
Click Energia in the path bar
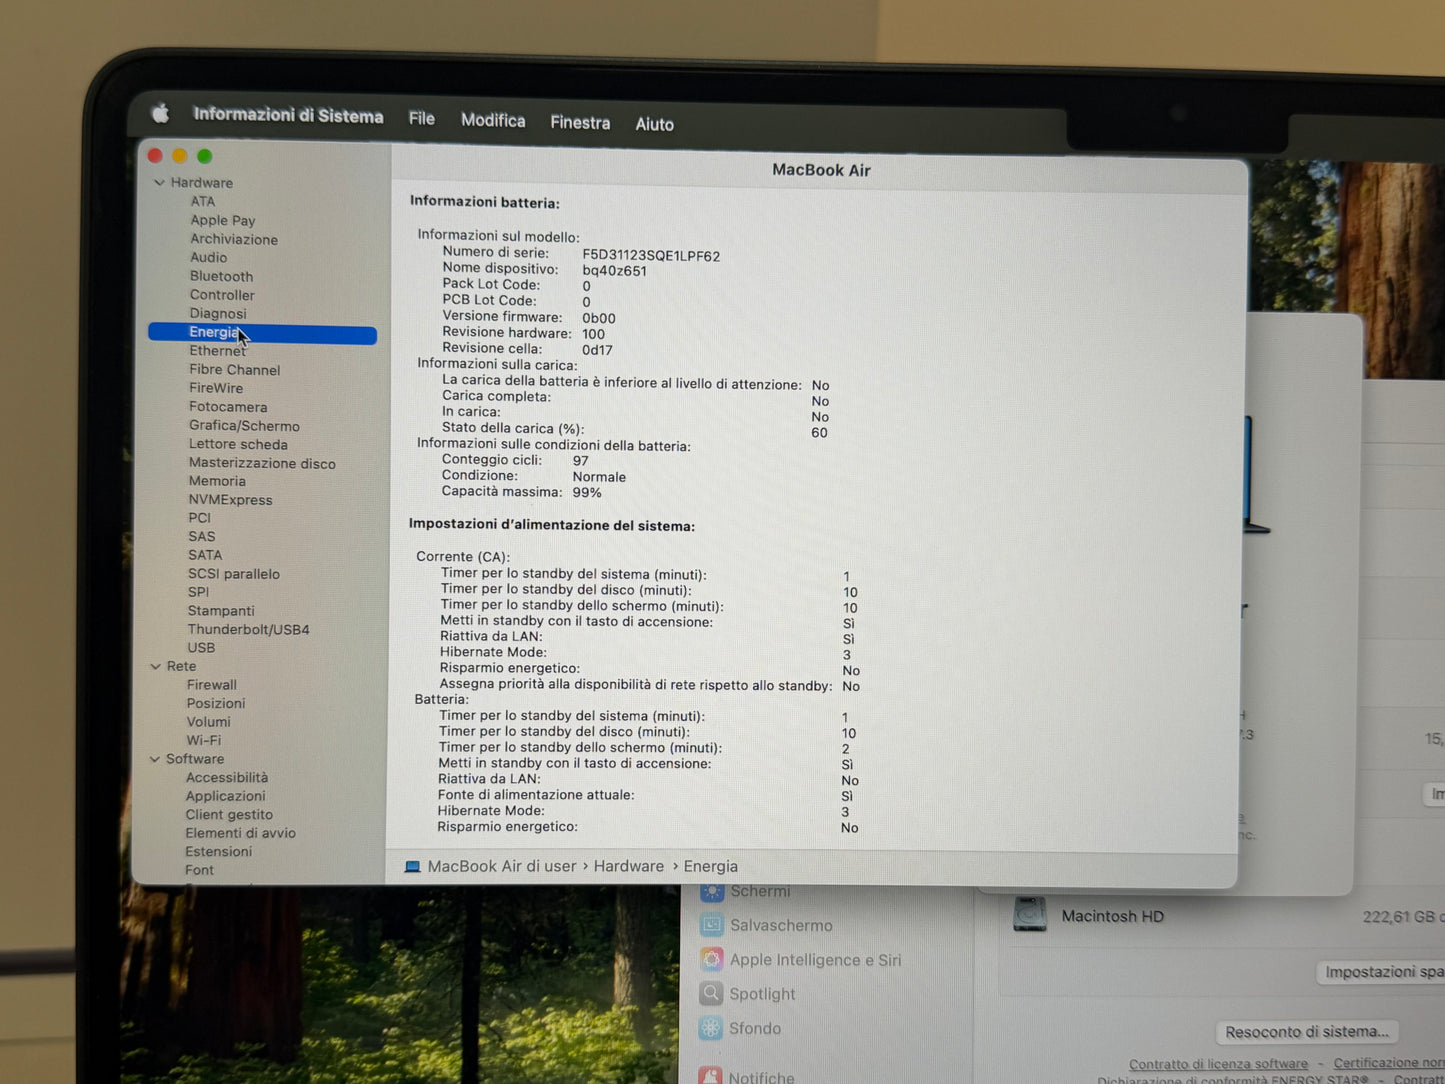pyautogui.click(x=710, y=866)
